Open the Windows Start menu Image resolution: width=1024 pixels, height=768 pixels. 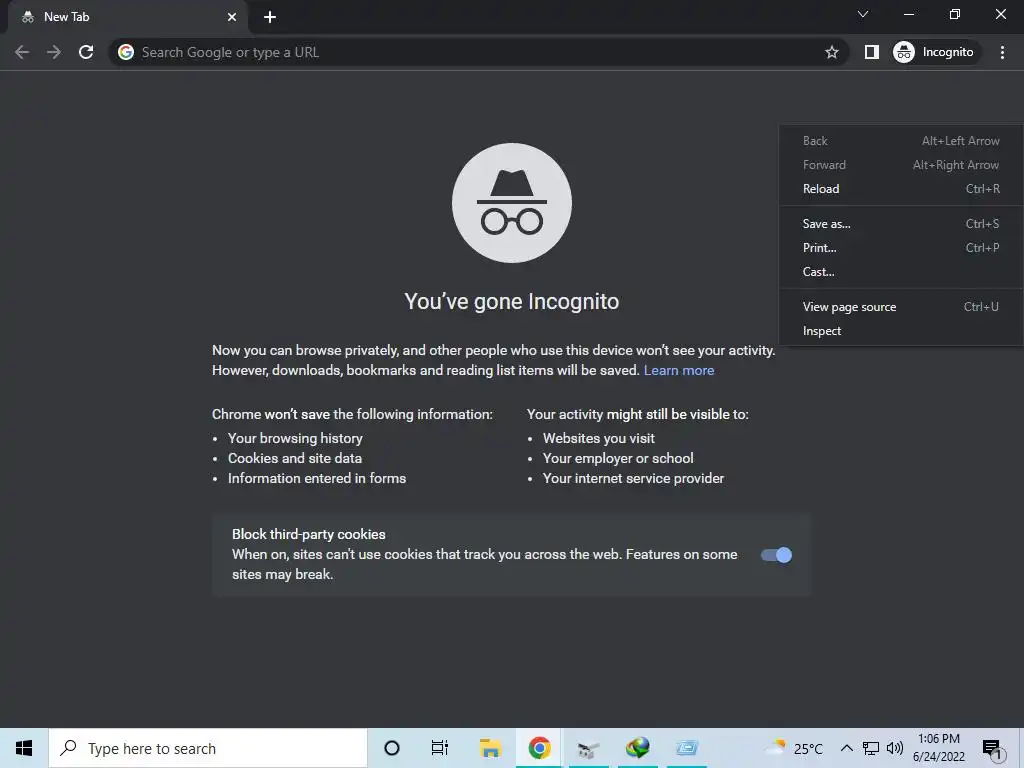point(24,748)
